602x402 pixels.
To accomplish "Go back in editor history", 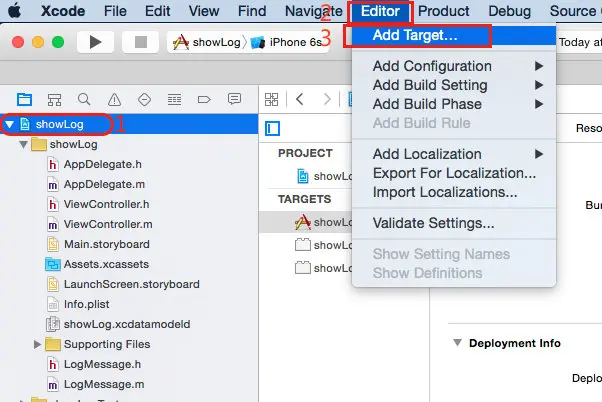I will pos(300,99).
